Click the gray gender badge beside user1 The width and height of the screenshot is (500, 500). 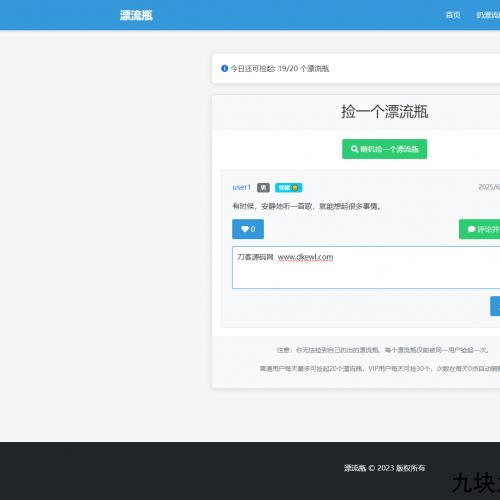click(x=263, y=188)
